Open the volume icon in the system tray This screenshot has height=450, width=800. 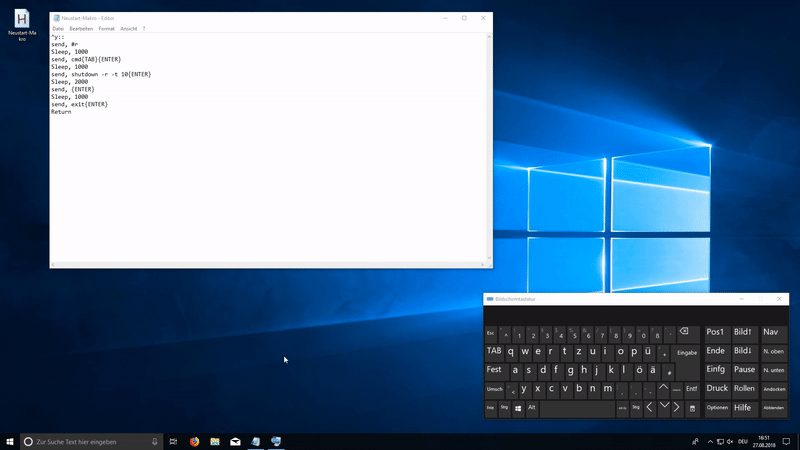click(x=730, y=442)
